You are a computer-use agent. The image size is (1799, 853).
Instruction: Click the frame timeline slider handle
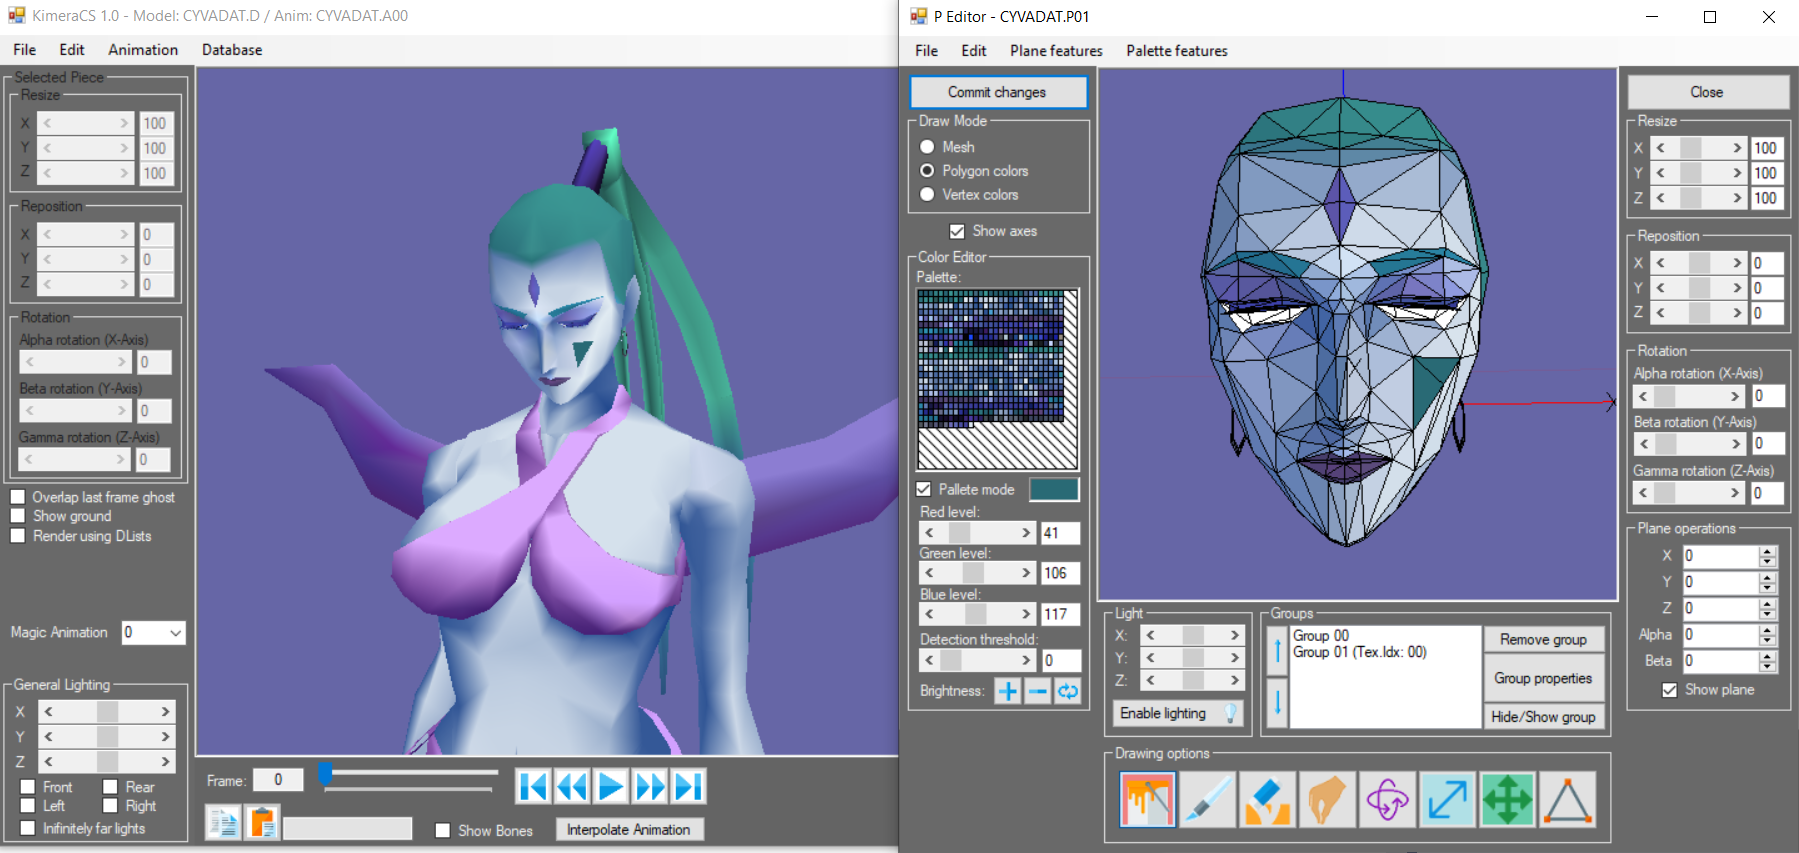(325, 773)
